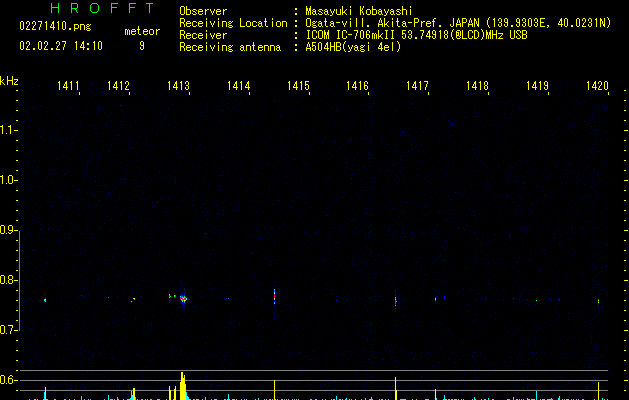This screenshot has height=400, width=629.
Task: Click the 1.1 kHz frequency label
Action: tap(8, 130)
